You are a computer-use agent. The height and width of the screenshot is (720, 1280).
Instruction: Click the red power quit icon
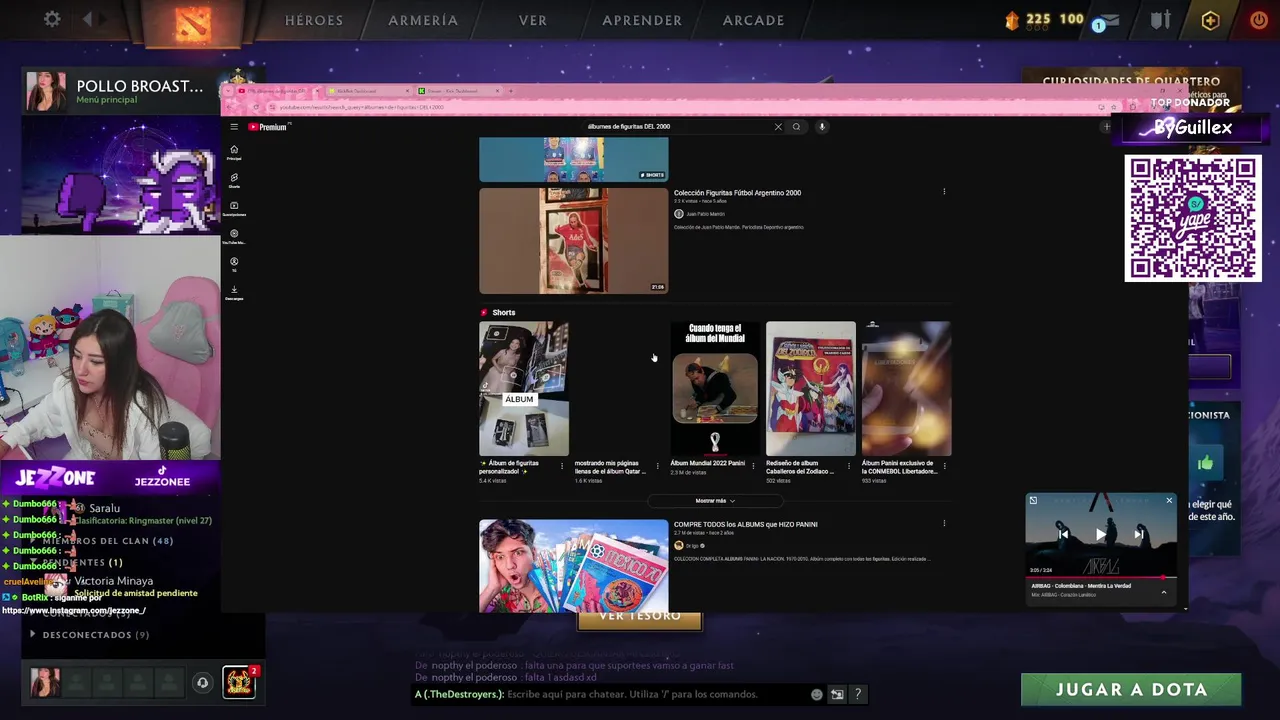(1259, 20)
